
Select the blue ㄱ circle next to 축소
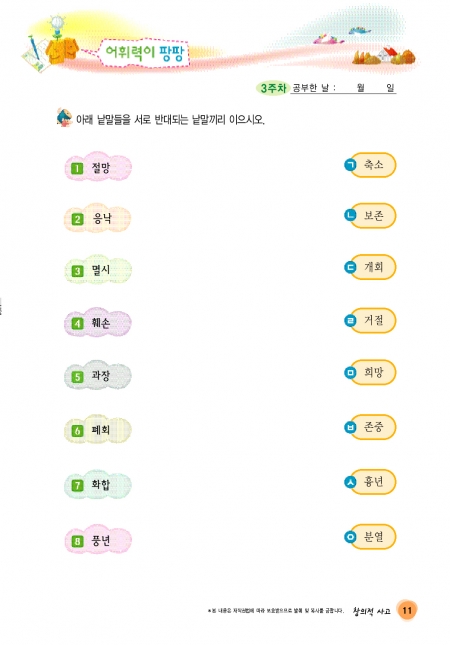point(350,165)
